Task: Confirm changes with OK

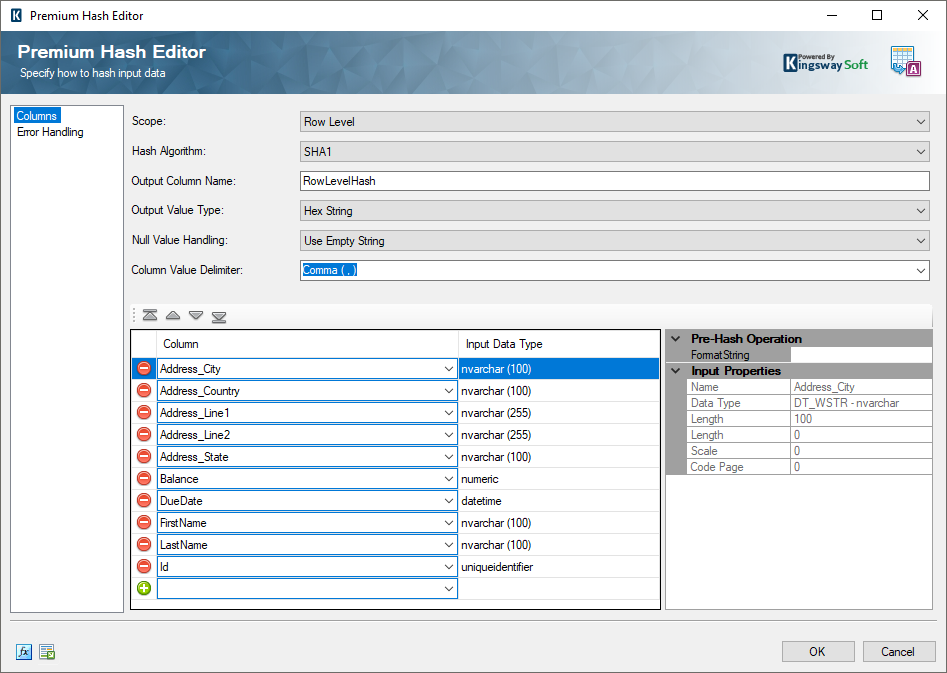Action: (x=817, y=651)
